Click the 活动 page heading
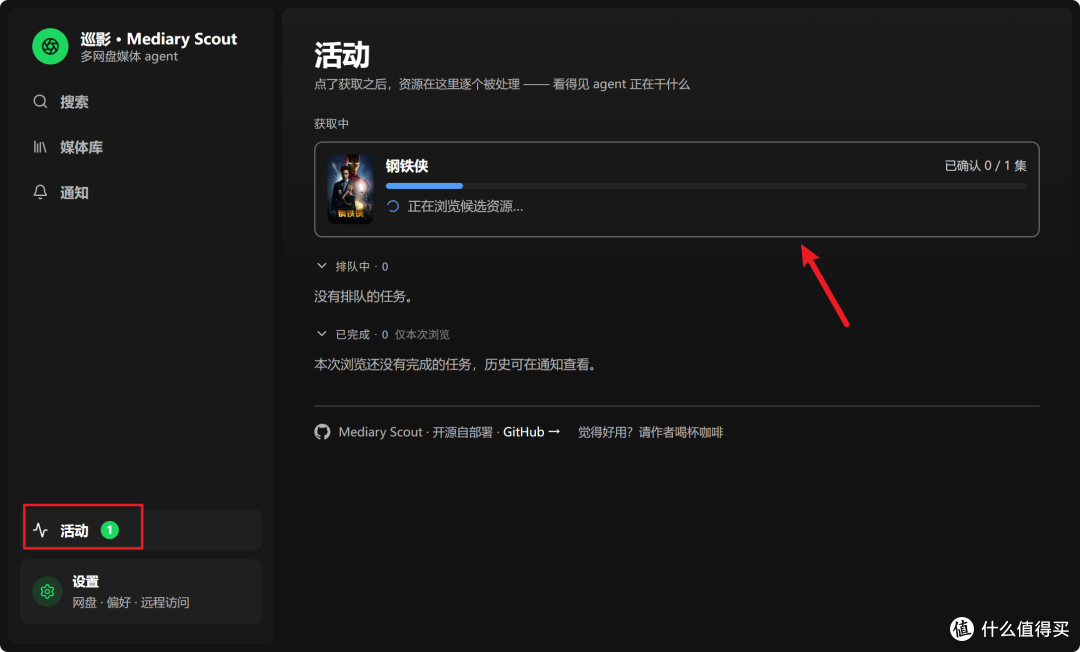The image size is (1080, 652). 342,55
